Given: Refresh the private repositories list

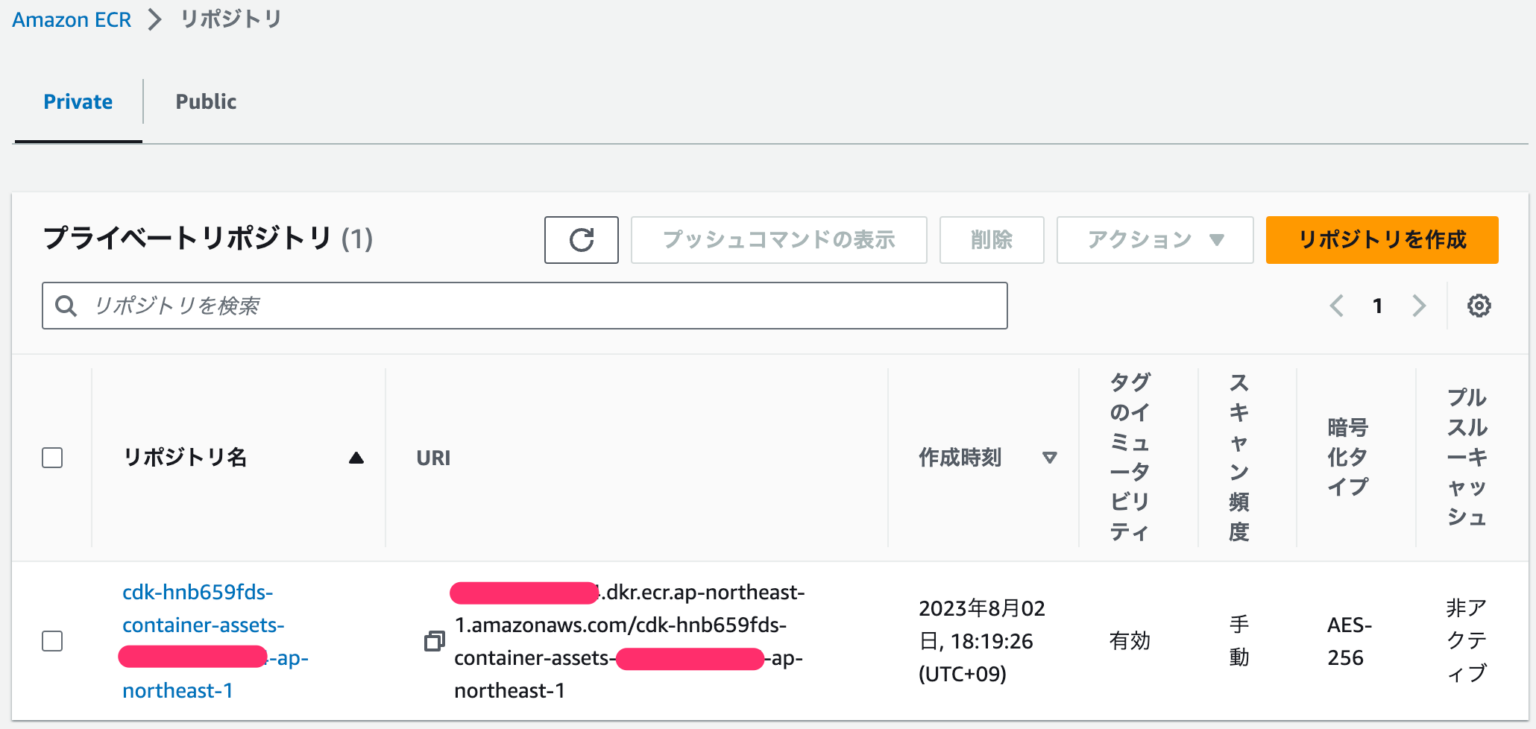Looking at the screenshot, I should (x=581, y=240).
